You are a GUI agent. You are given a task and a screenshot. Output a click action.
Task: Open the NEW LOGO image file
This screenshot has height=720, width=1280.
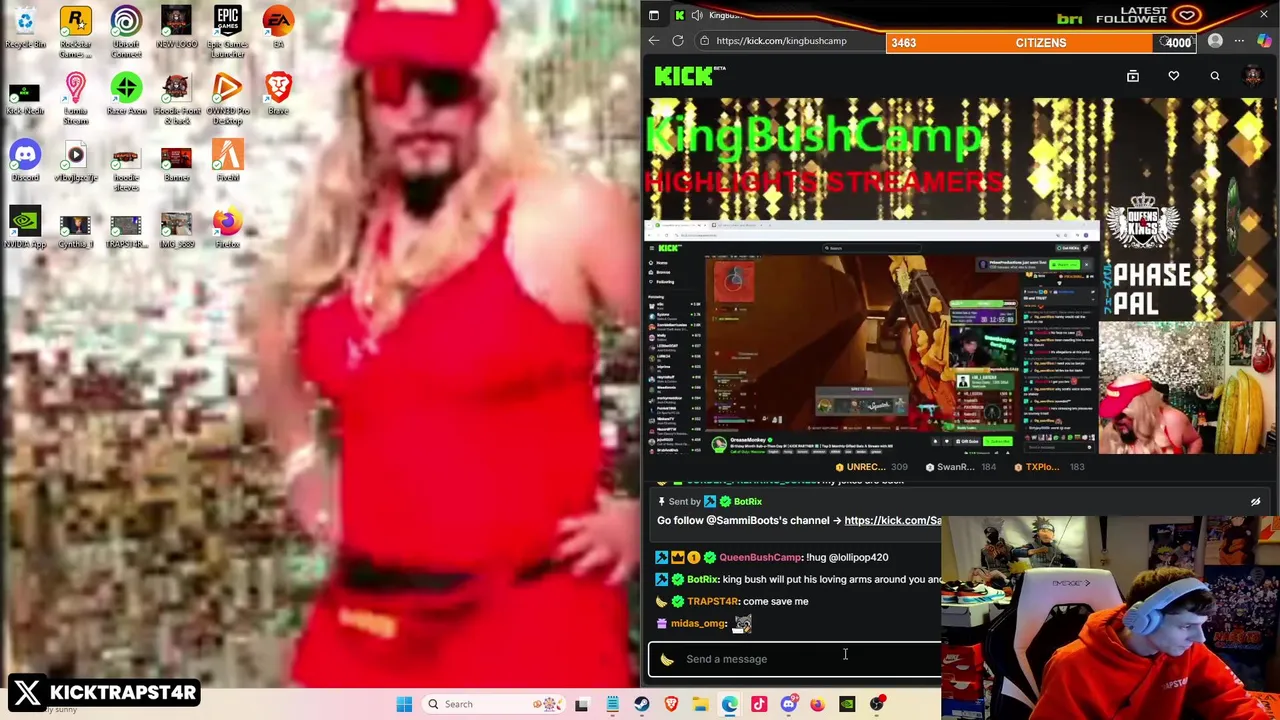pyautogui.click(x=176, y=28)
